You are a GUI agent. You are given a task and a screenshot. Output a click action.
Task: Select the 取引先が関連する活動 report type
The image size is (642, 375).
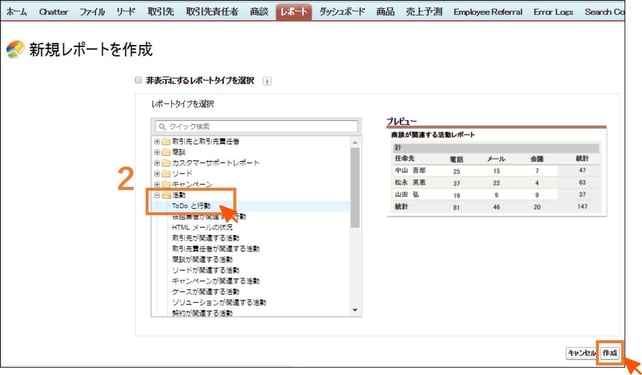click(206, 238)
